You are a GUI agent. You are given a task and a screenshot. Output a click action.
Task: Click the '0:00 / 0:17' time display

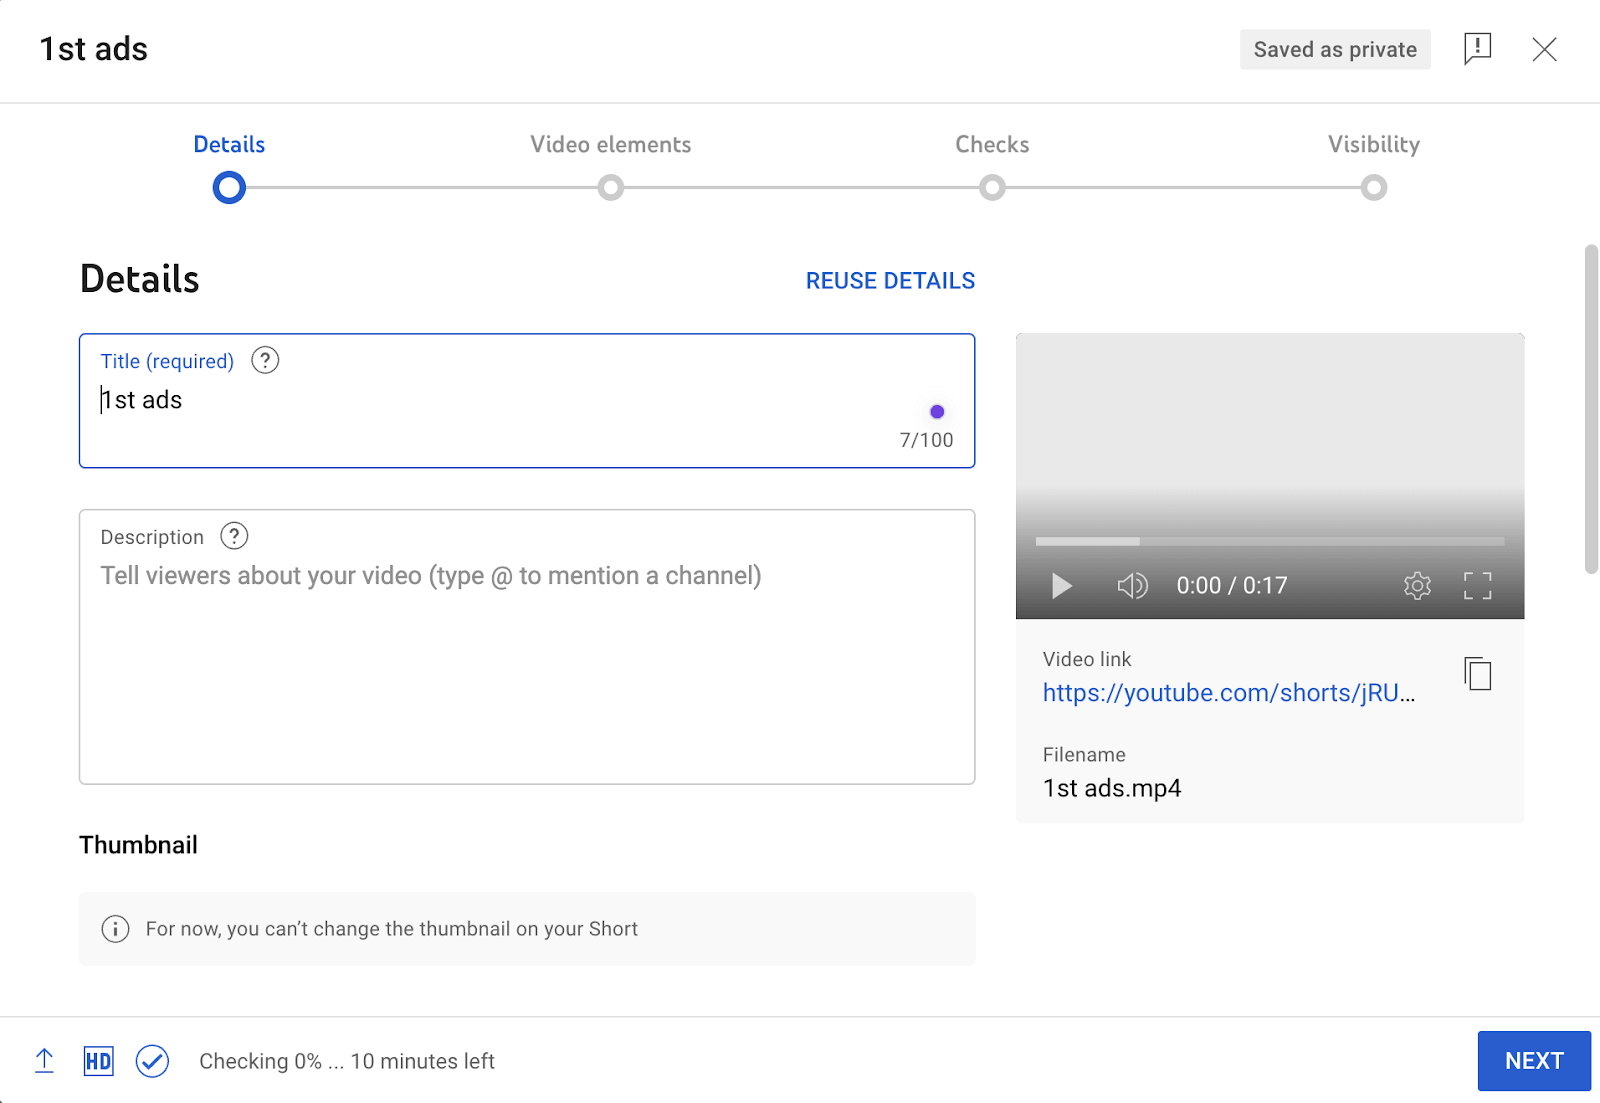click(1232, 585)
